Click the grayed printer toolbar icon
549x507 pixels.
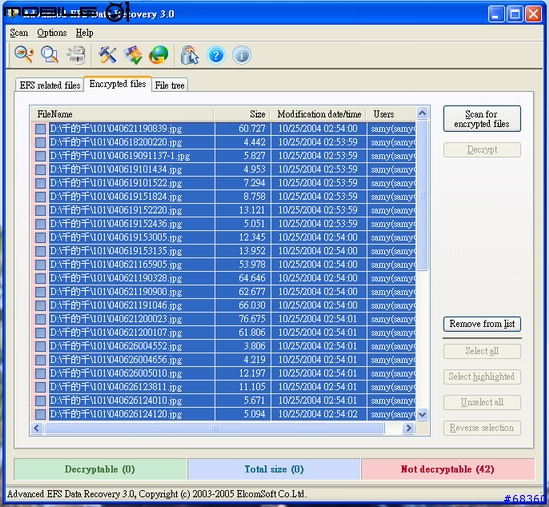coord(76,55)
